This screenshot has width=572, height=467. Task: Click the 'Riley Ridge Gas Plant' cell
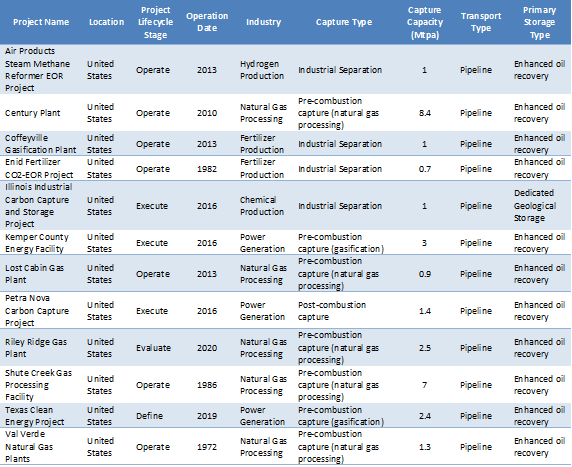coord(36,348)
